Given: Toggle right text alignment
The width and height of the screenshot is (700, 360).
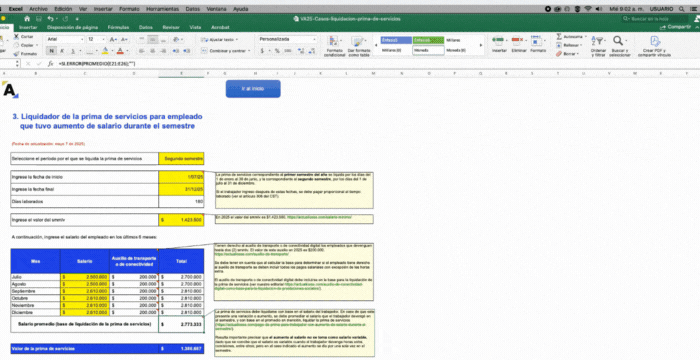Looking at the screenshot, I should pyautogui.click(x=163, y=51).
